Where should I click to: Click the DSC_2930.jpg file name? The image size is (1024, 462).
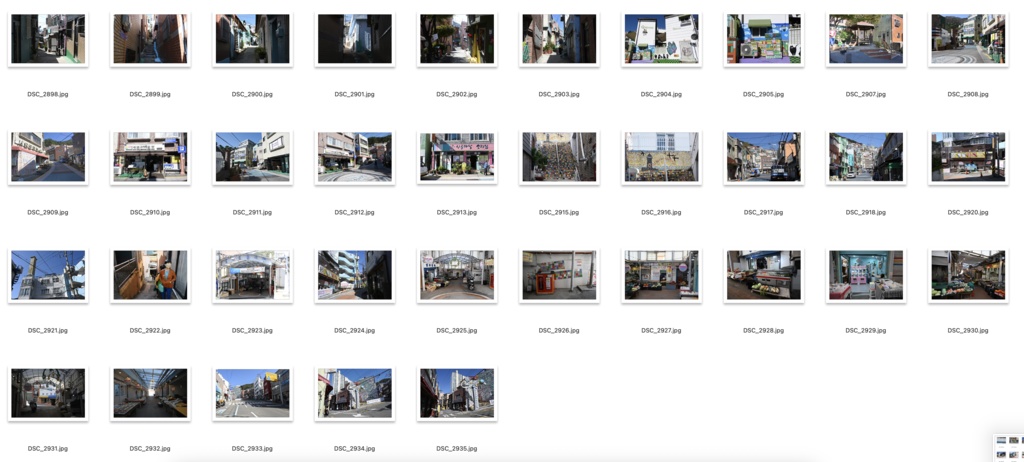[968, 331]
